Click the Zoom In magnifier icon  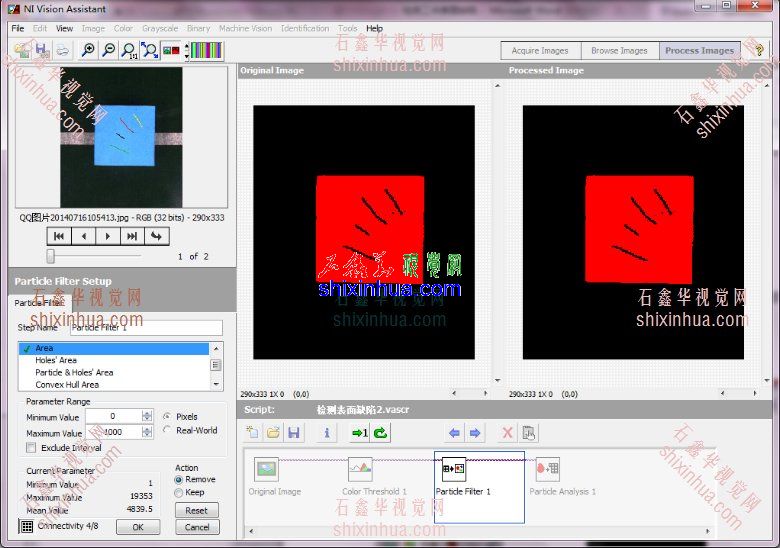coord(87,50)
